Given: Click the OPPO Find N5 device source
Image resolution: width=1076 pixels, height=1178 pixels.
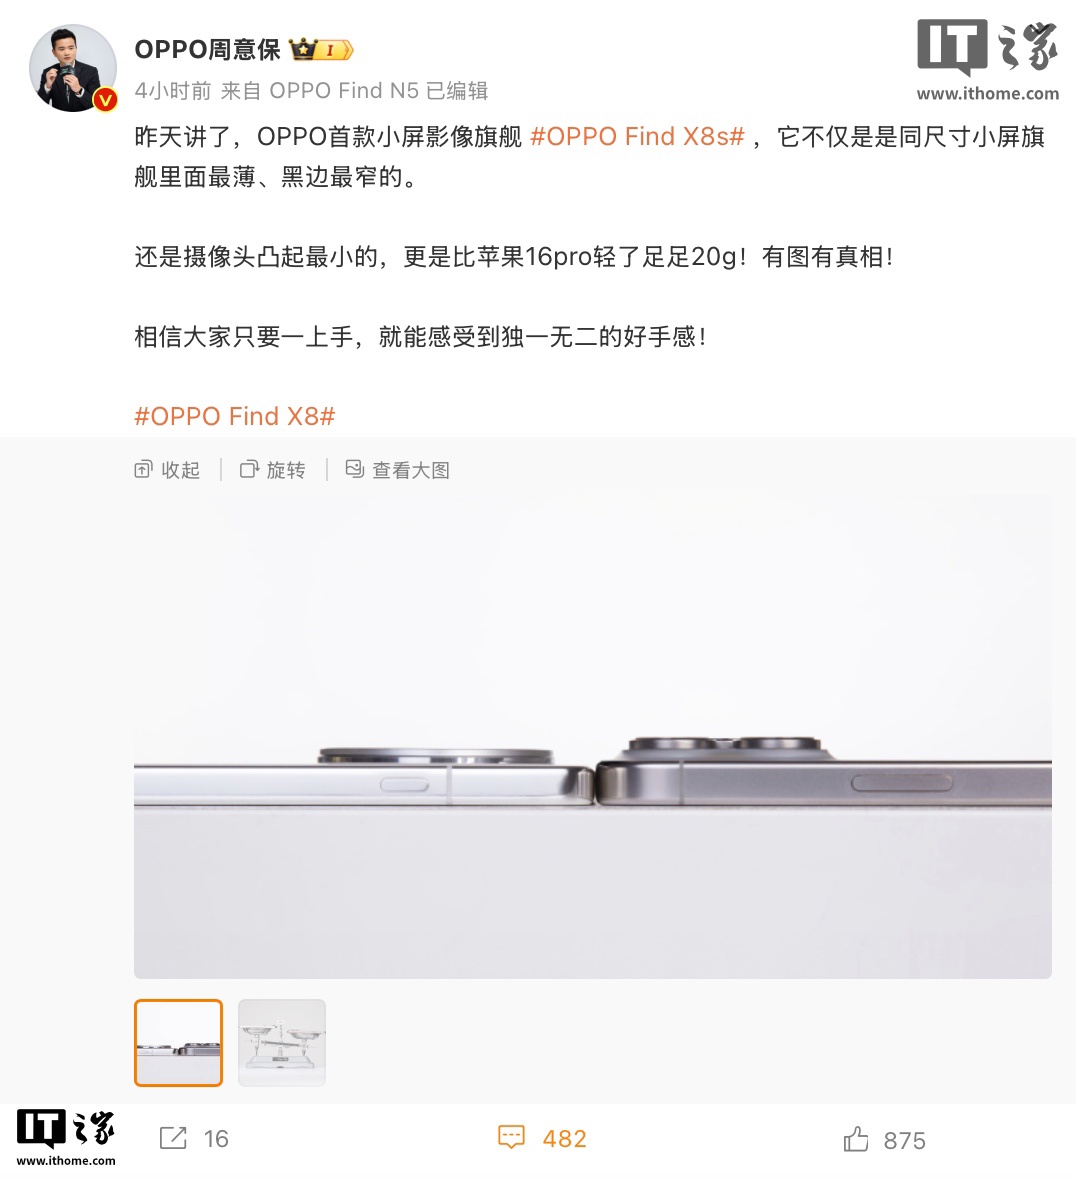Looking at the screenshot, I should pyautogui.click(x=344, y=91).
